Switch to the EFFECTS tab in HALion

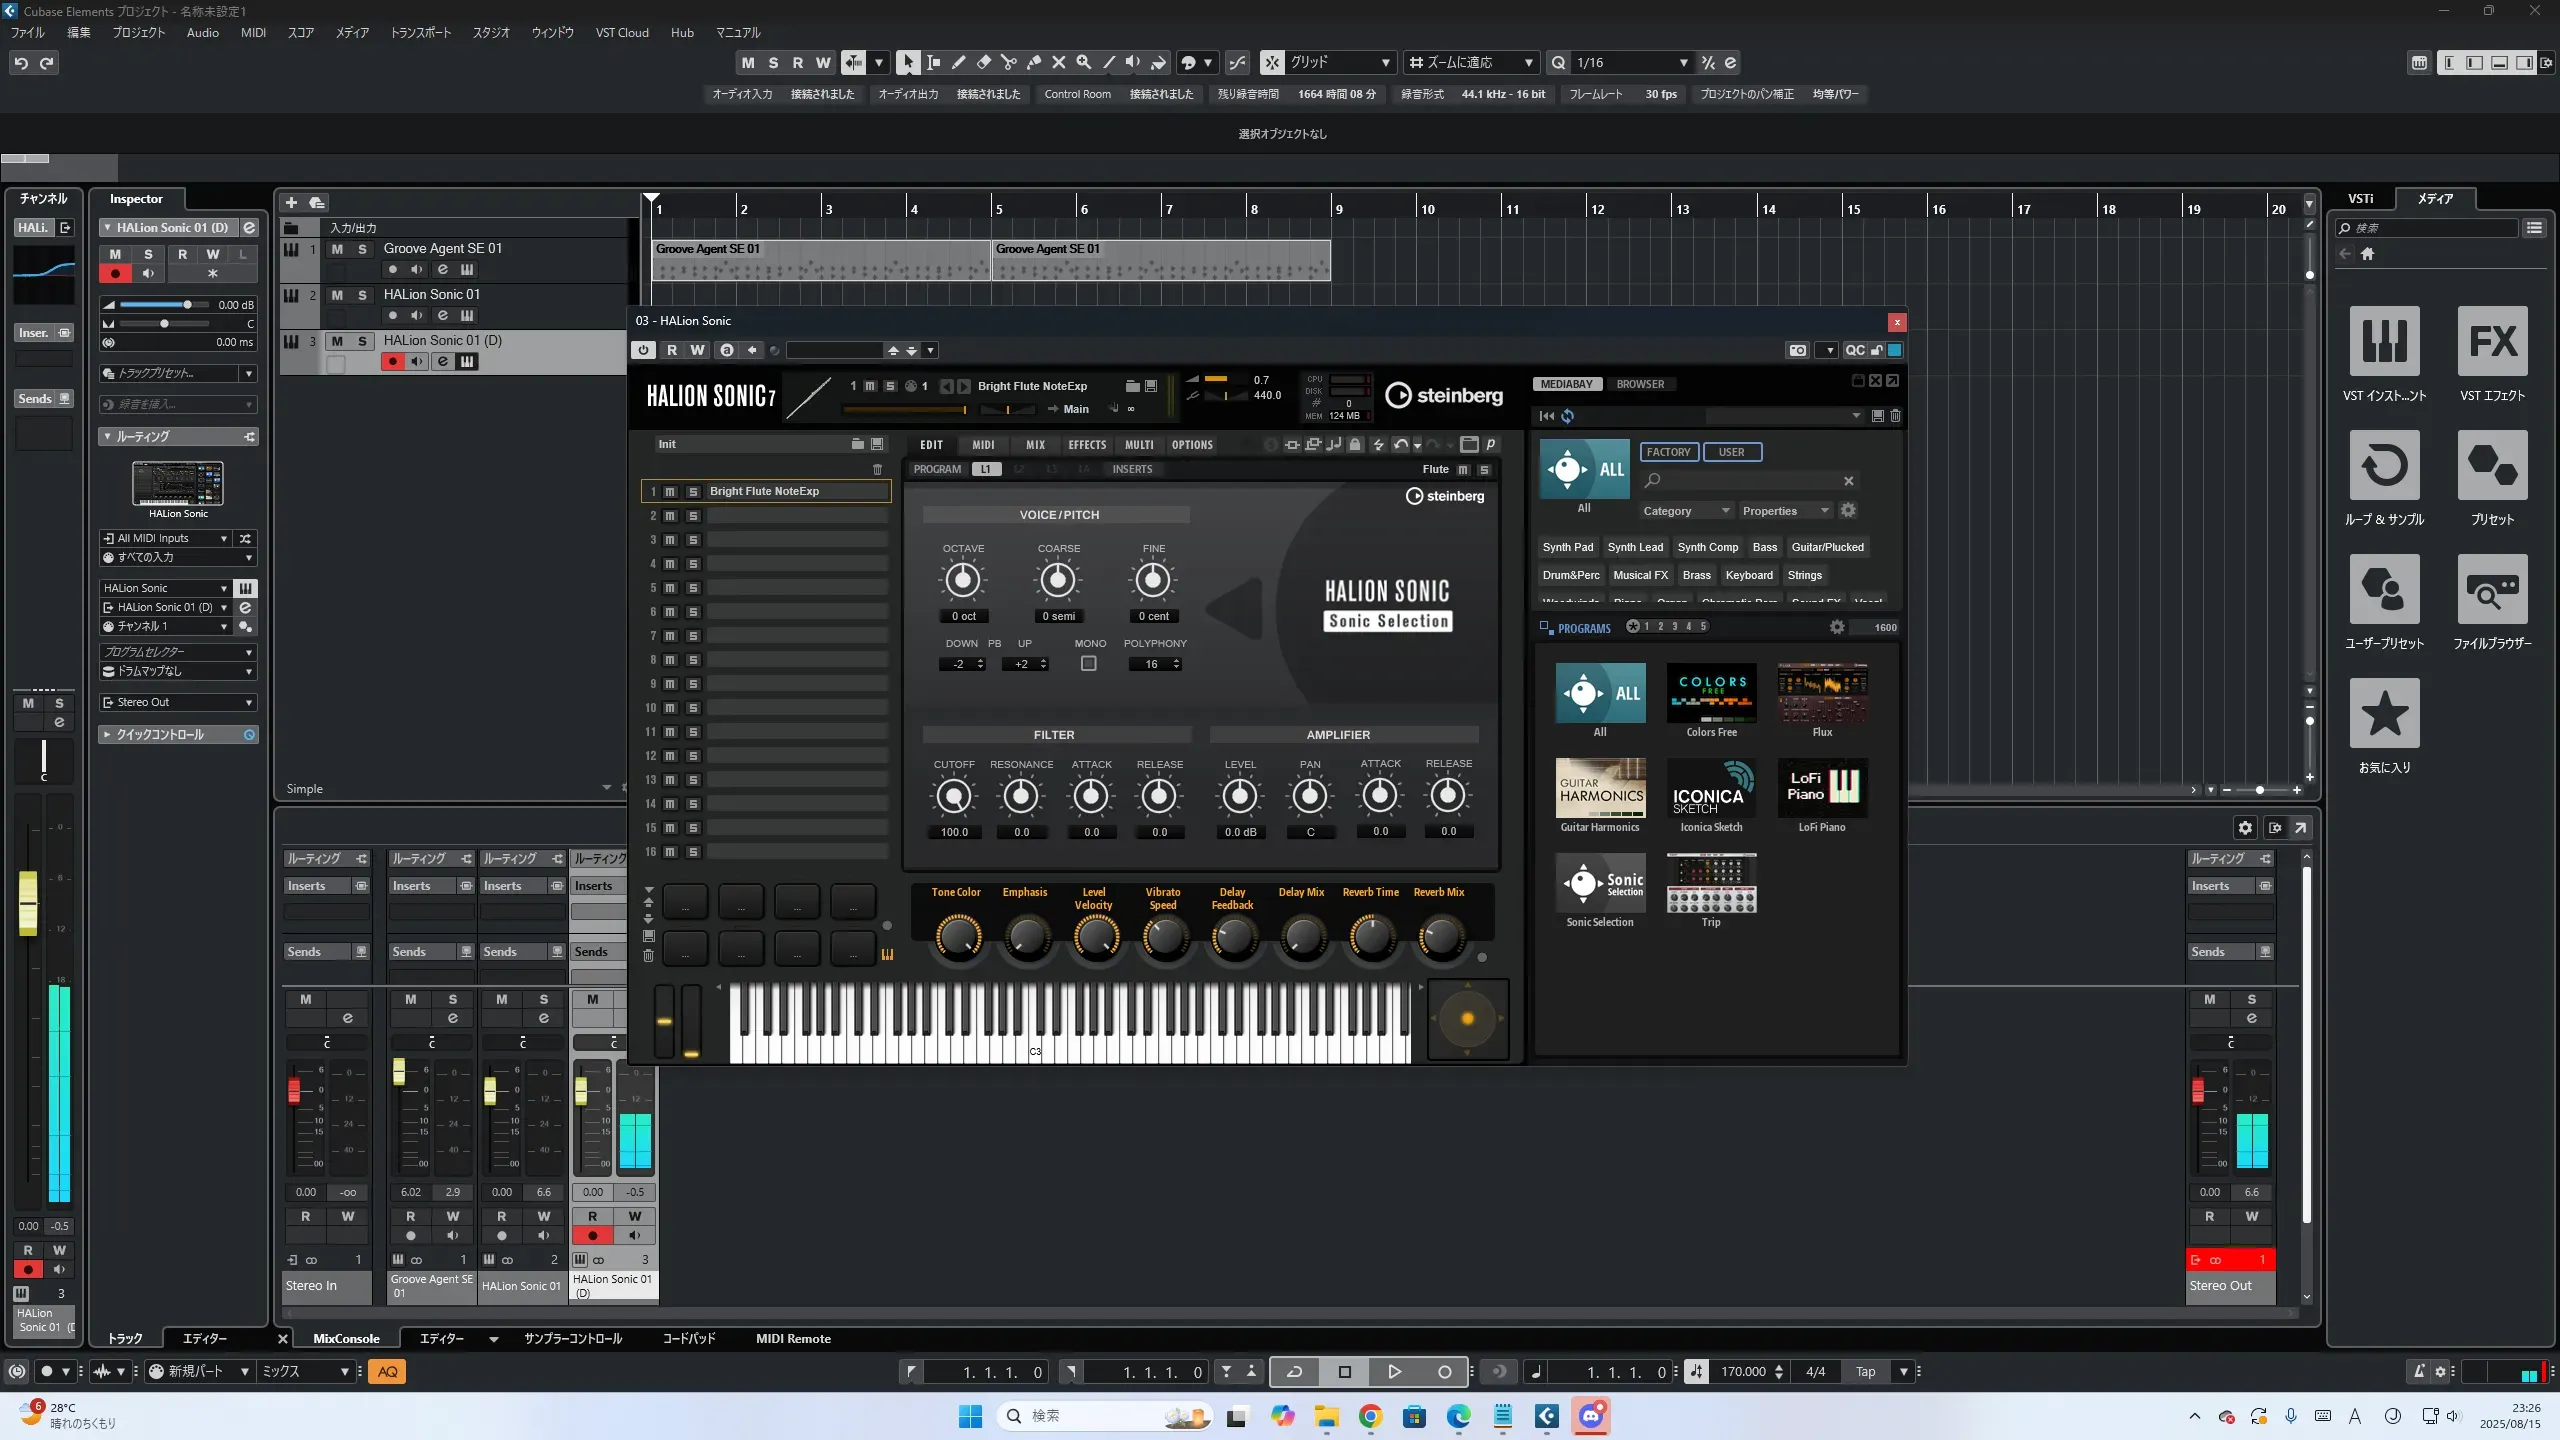pos(1087,445)
